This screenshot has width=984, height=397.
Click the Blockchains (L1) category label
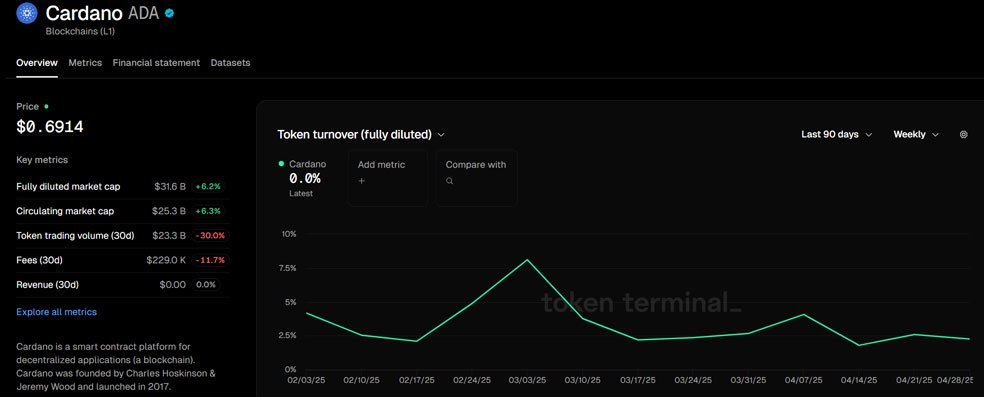click(80, 31)
